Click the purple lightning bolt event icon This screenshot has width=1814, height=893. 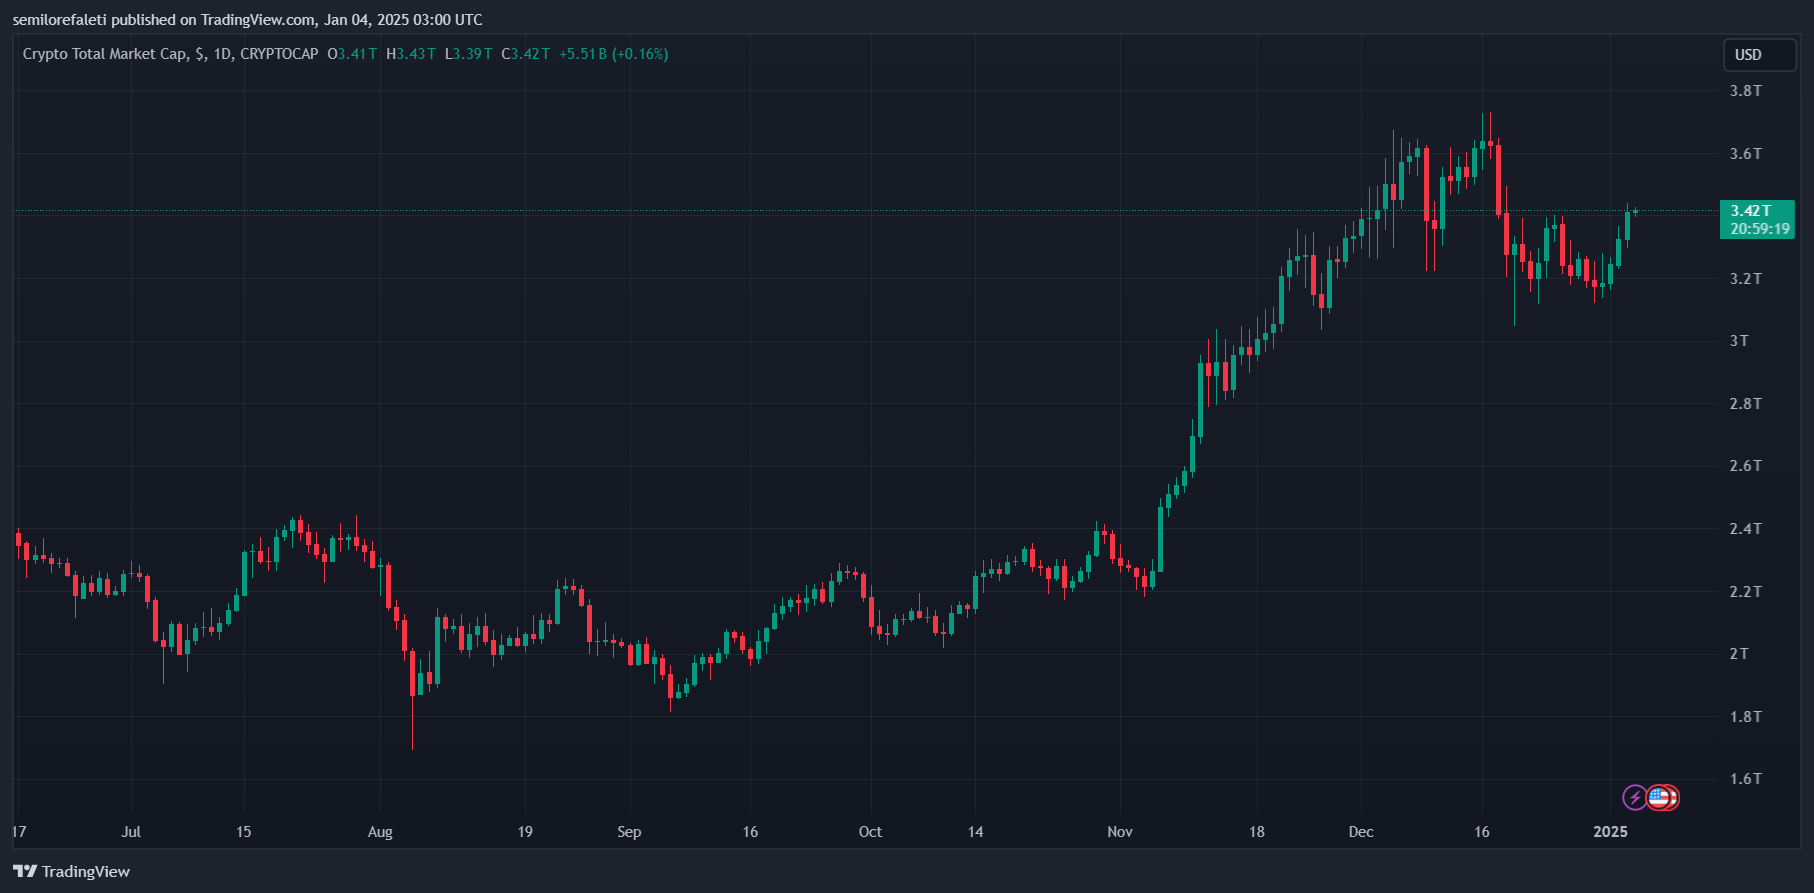pos(1634,797)
